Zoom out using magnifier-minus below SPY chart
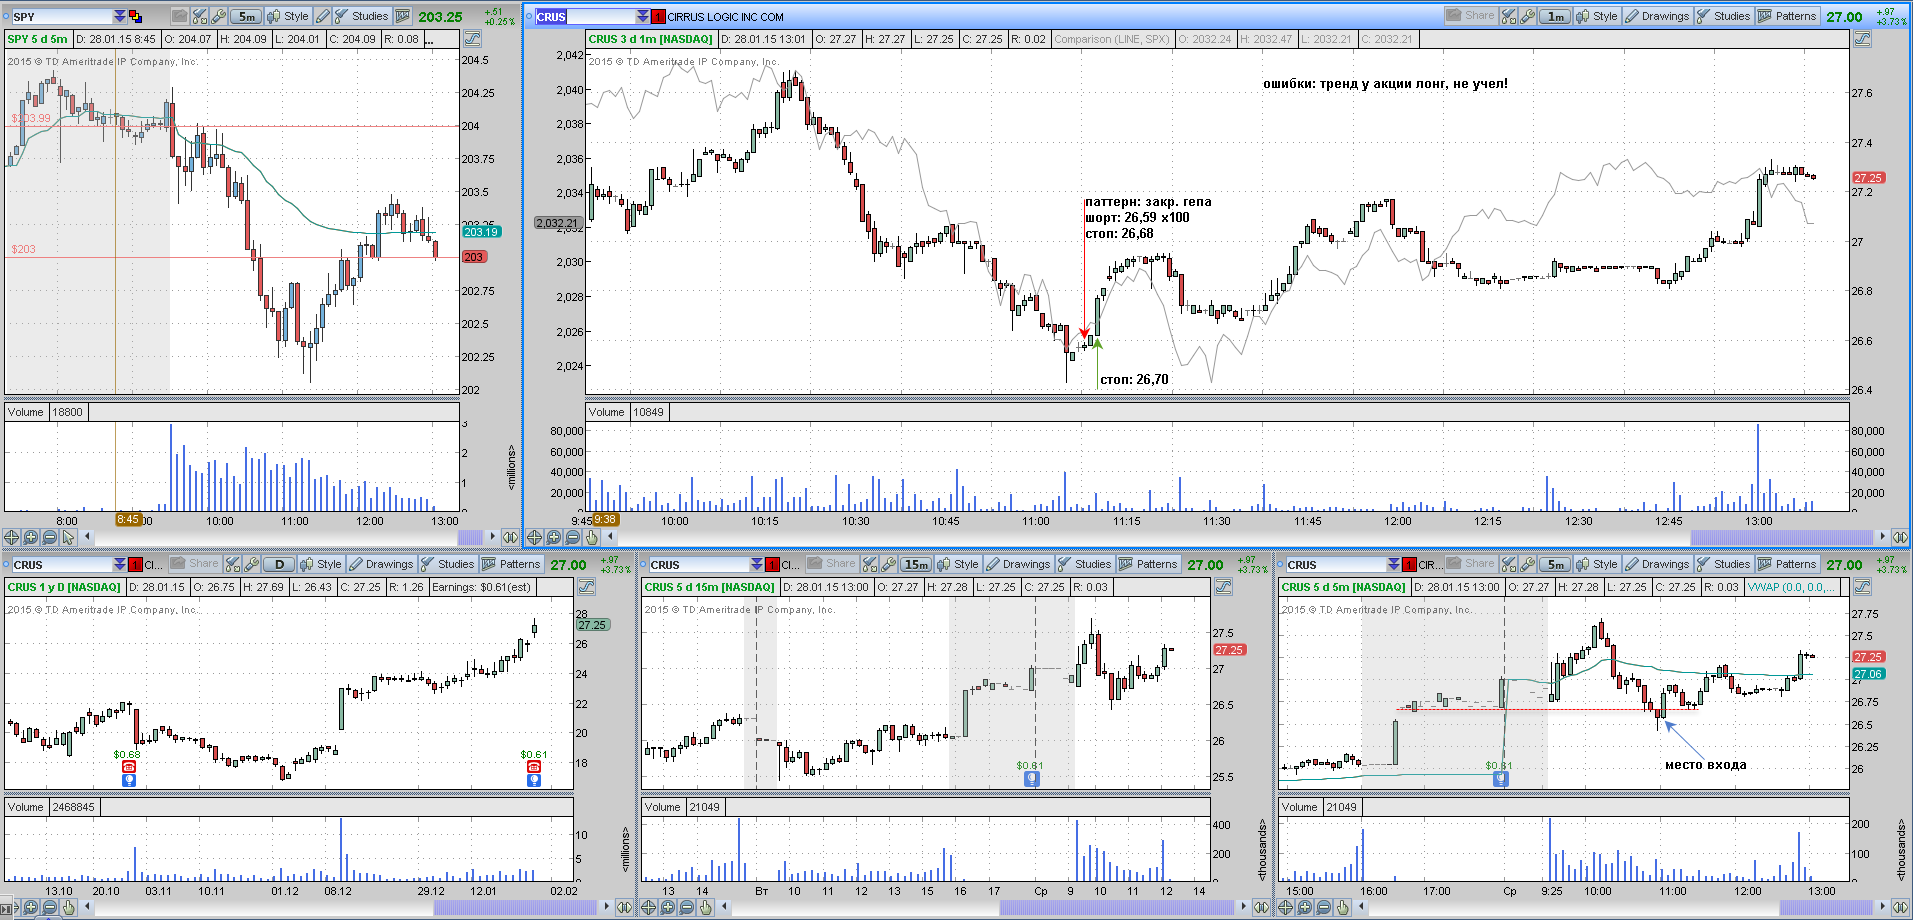The width and height of the screenshot is (1913, 920). click(x=49, y=537)
